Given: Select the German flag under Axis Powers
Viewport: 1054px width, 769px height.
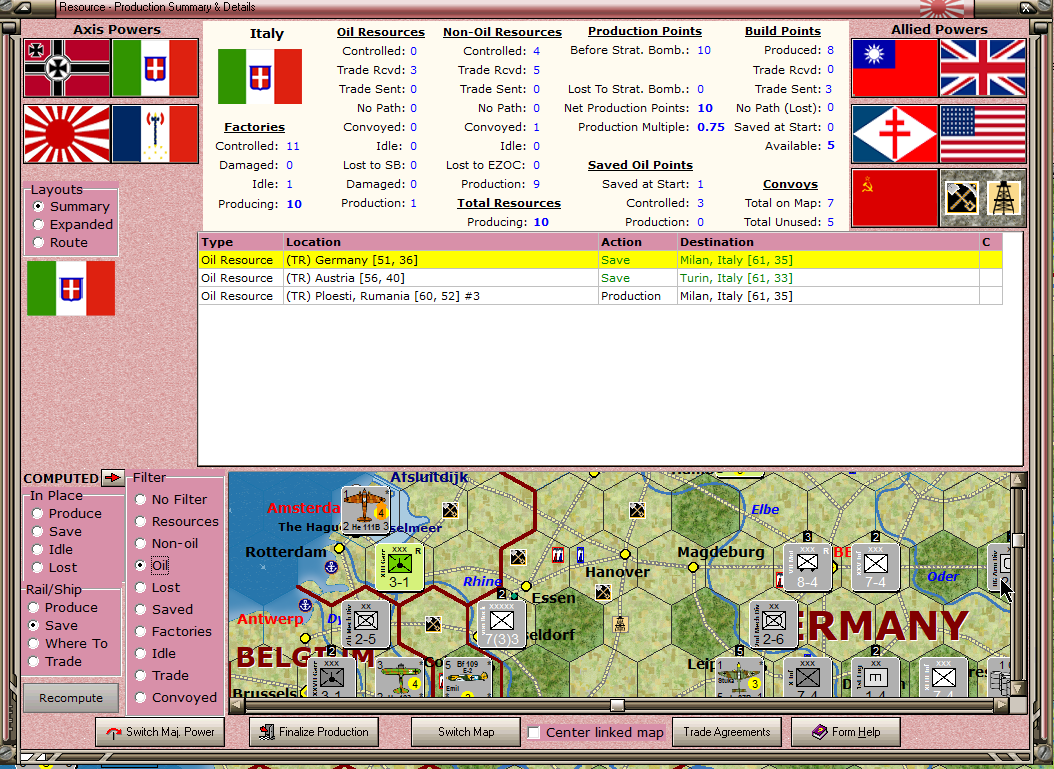Looking at the screenshot, I should 67,68.
